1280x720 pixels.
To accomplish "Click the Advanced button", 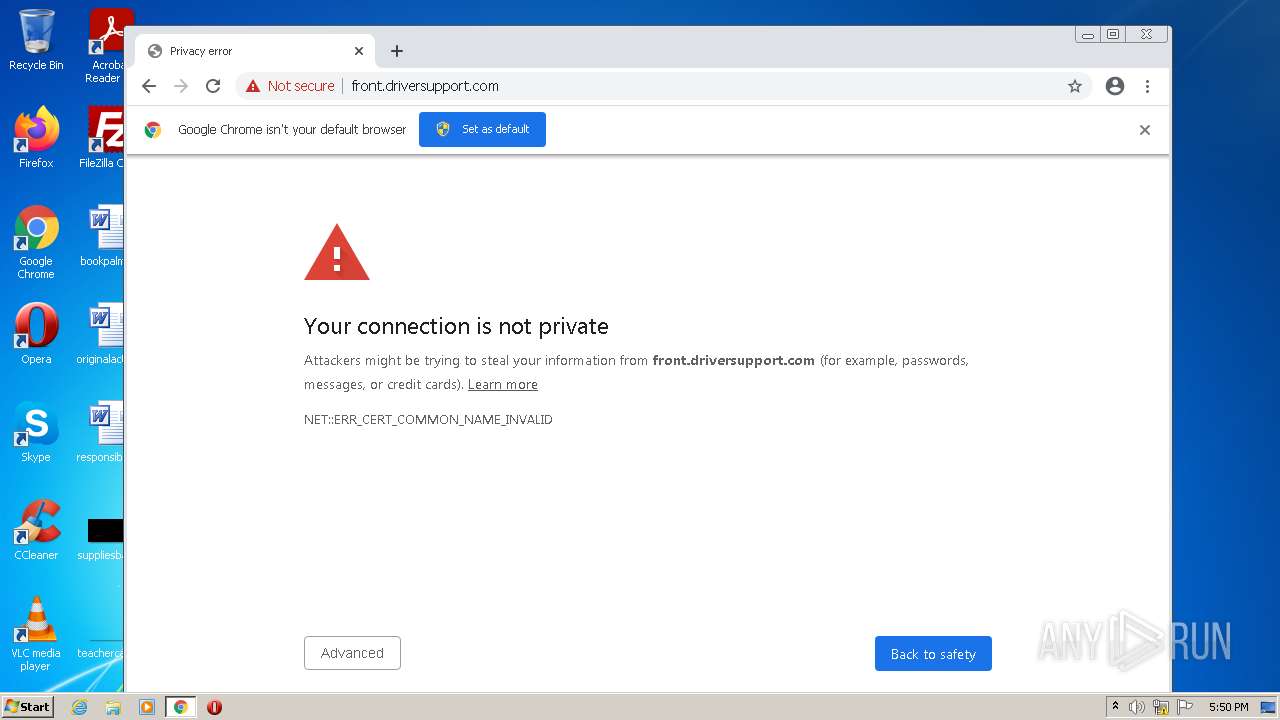I will [352, 653].
